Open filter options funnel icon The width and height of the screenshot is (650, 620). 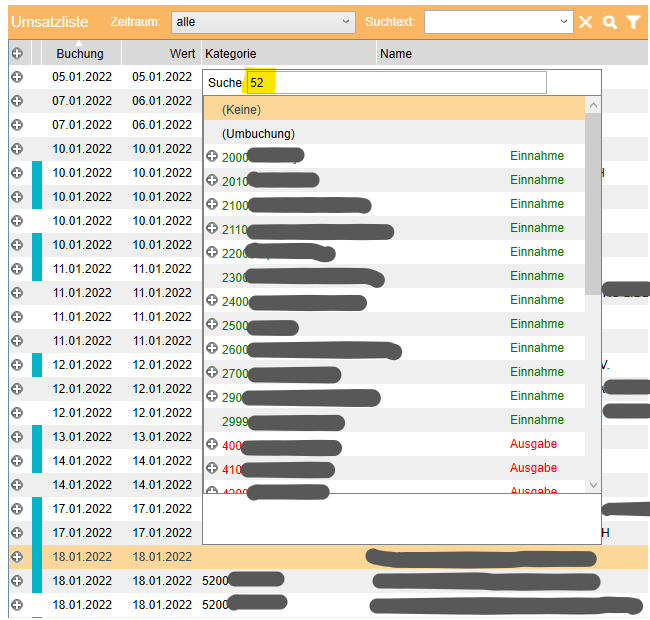(x=633, y=22)
